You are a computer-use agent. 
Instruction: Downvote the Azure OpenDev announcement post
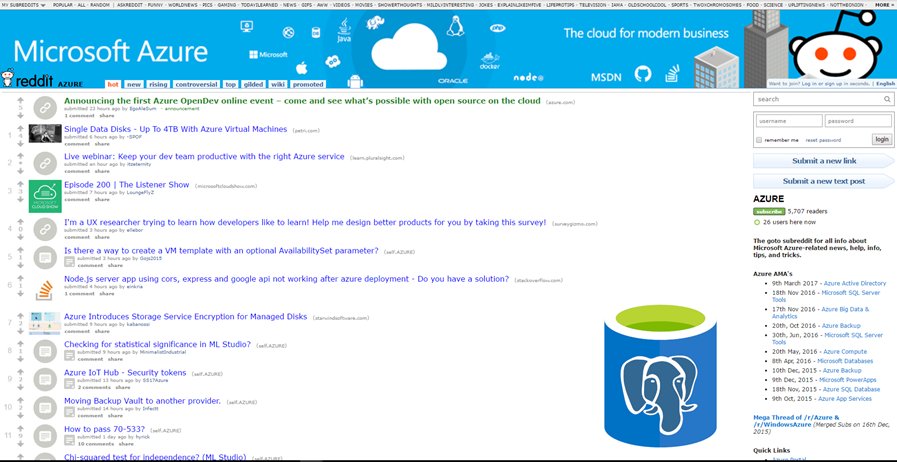point(21,115)
